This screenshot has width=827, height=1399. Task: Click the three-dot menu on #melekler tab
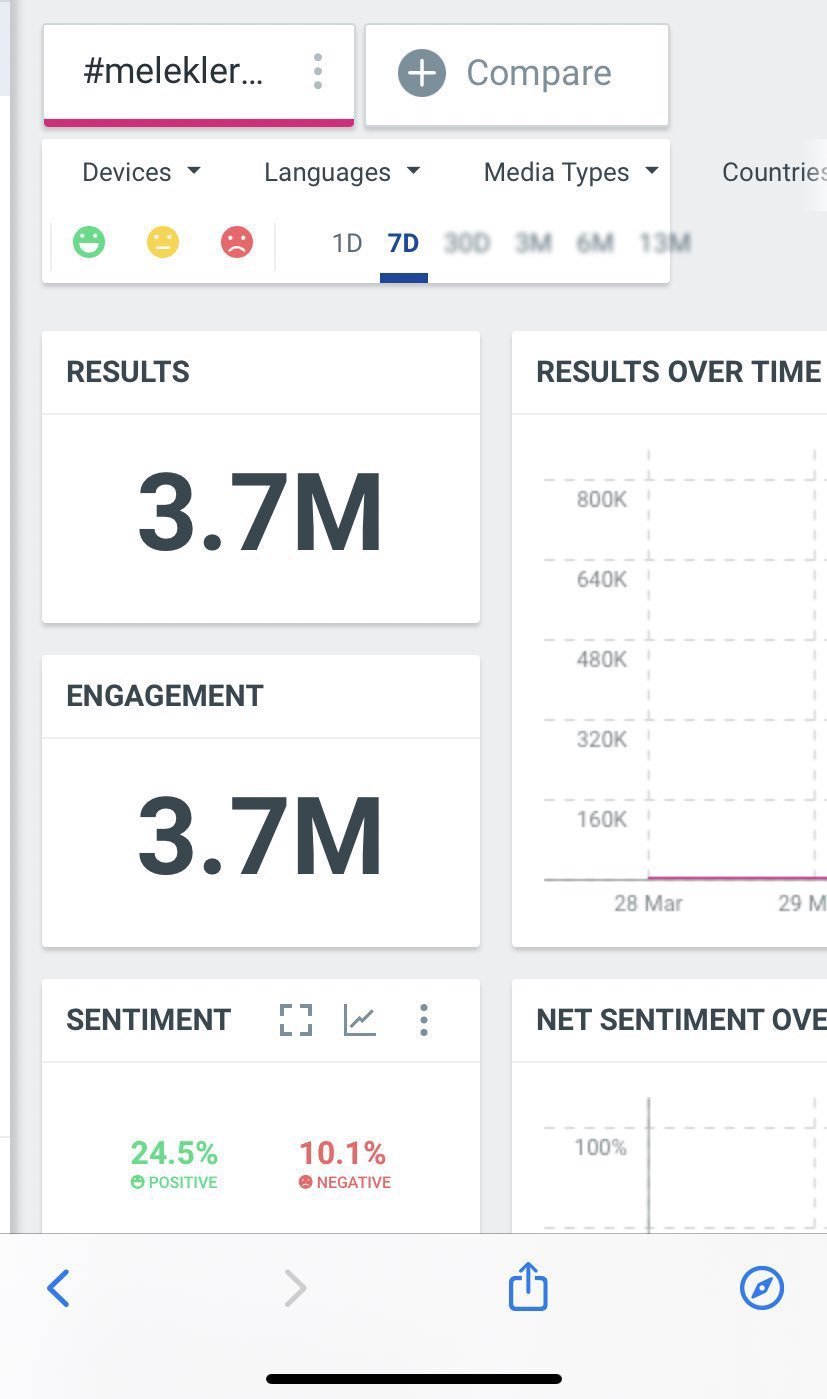(x=318, y=72)
